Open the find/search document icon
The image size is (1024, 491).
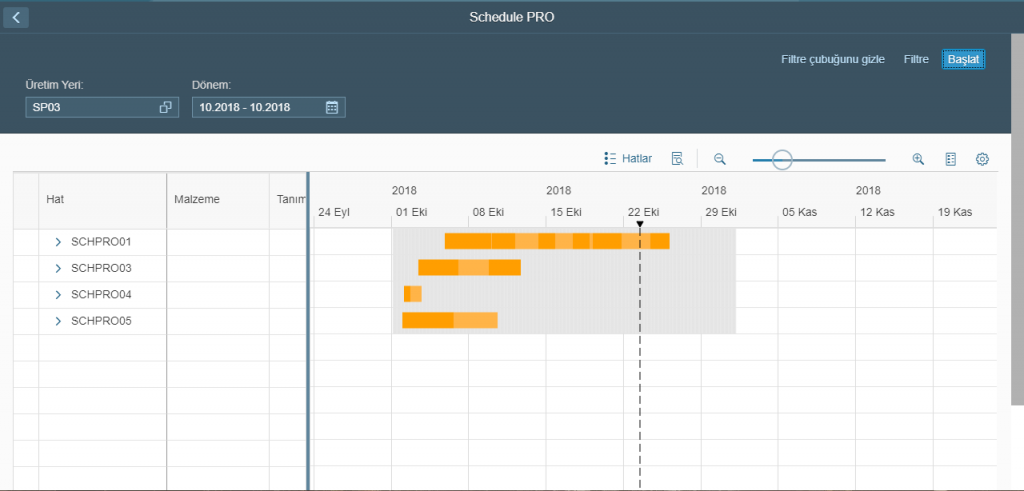(x=677, y=158)
